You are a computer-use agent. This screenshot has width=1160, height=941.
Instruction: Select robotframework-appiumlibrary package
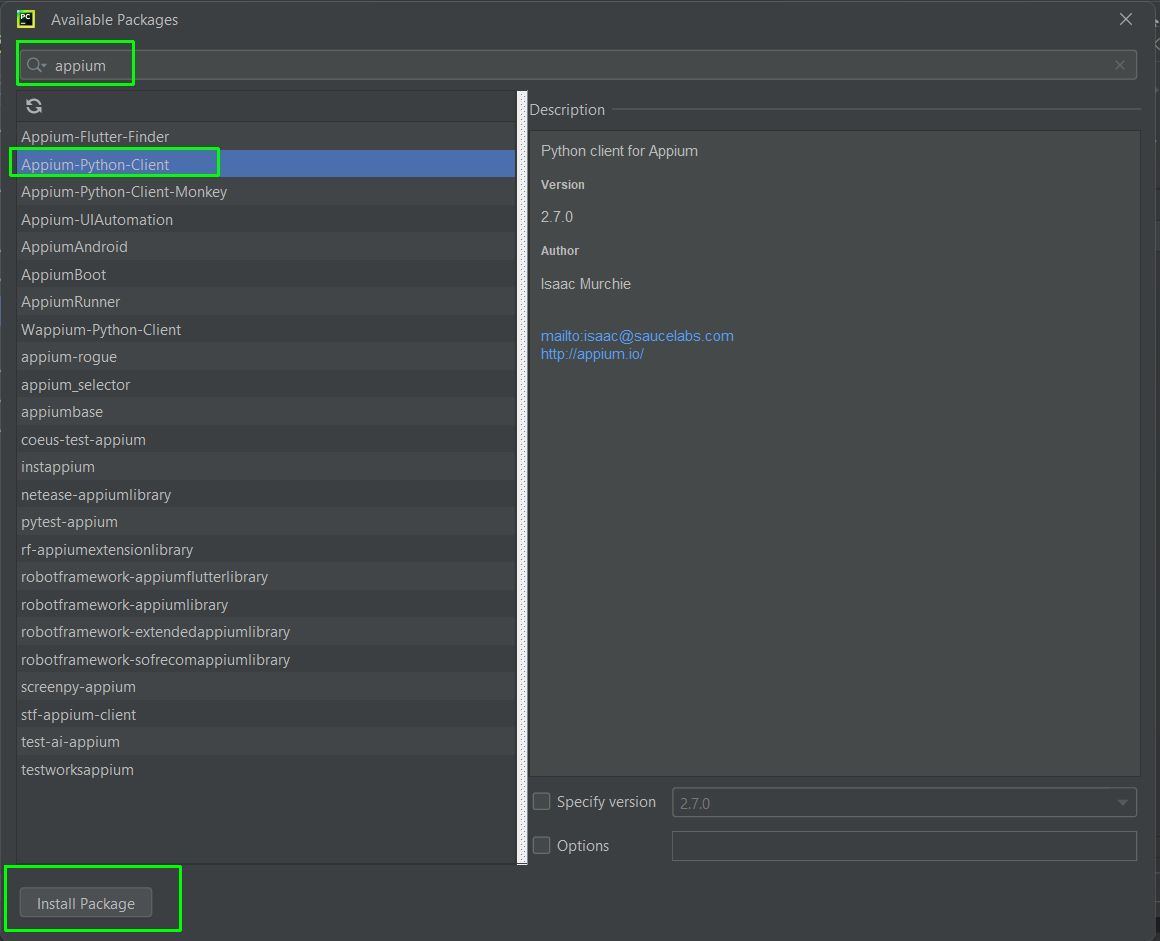point(266,604)
